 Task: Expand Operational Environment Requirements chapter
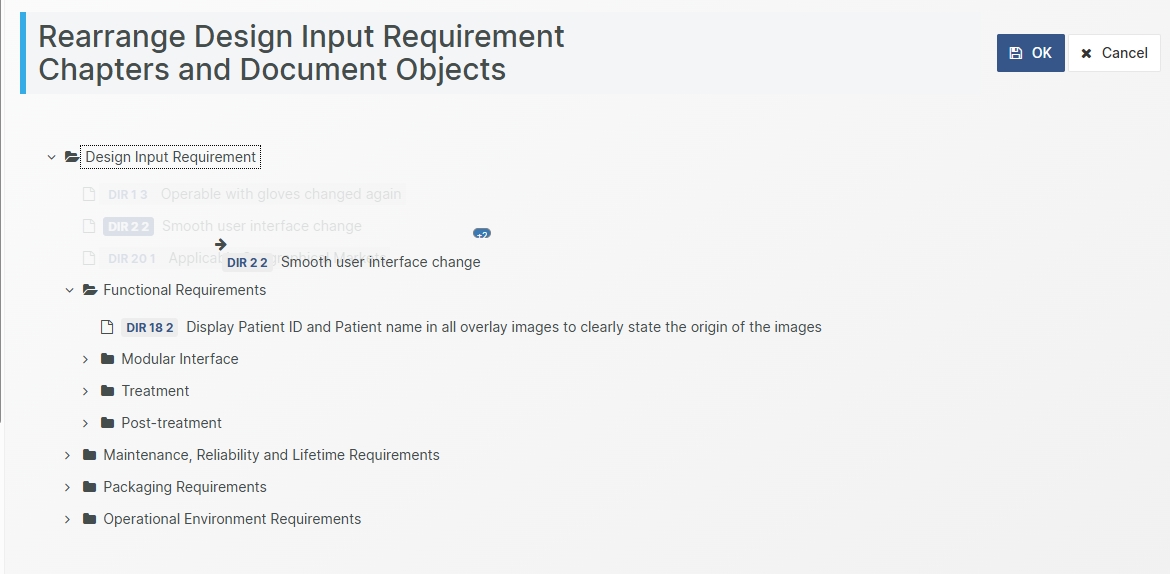click(68, 519)
